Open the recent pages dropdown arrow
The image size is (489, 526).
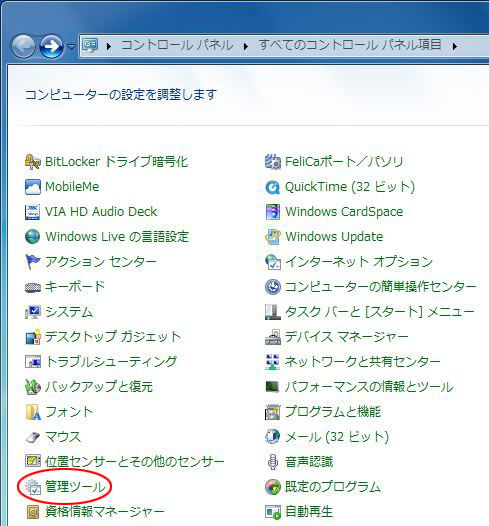click(x=71, y=46)
